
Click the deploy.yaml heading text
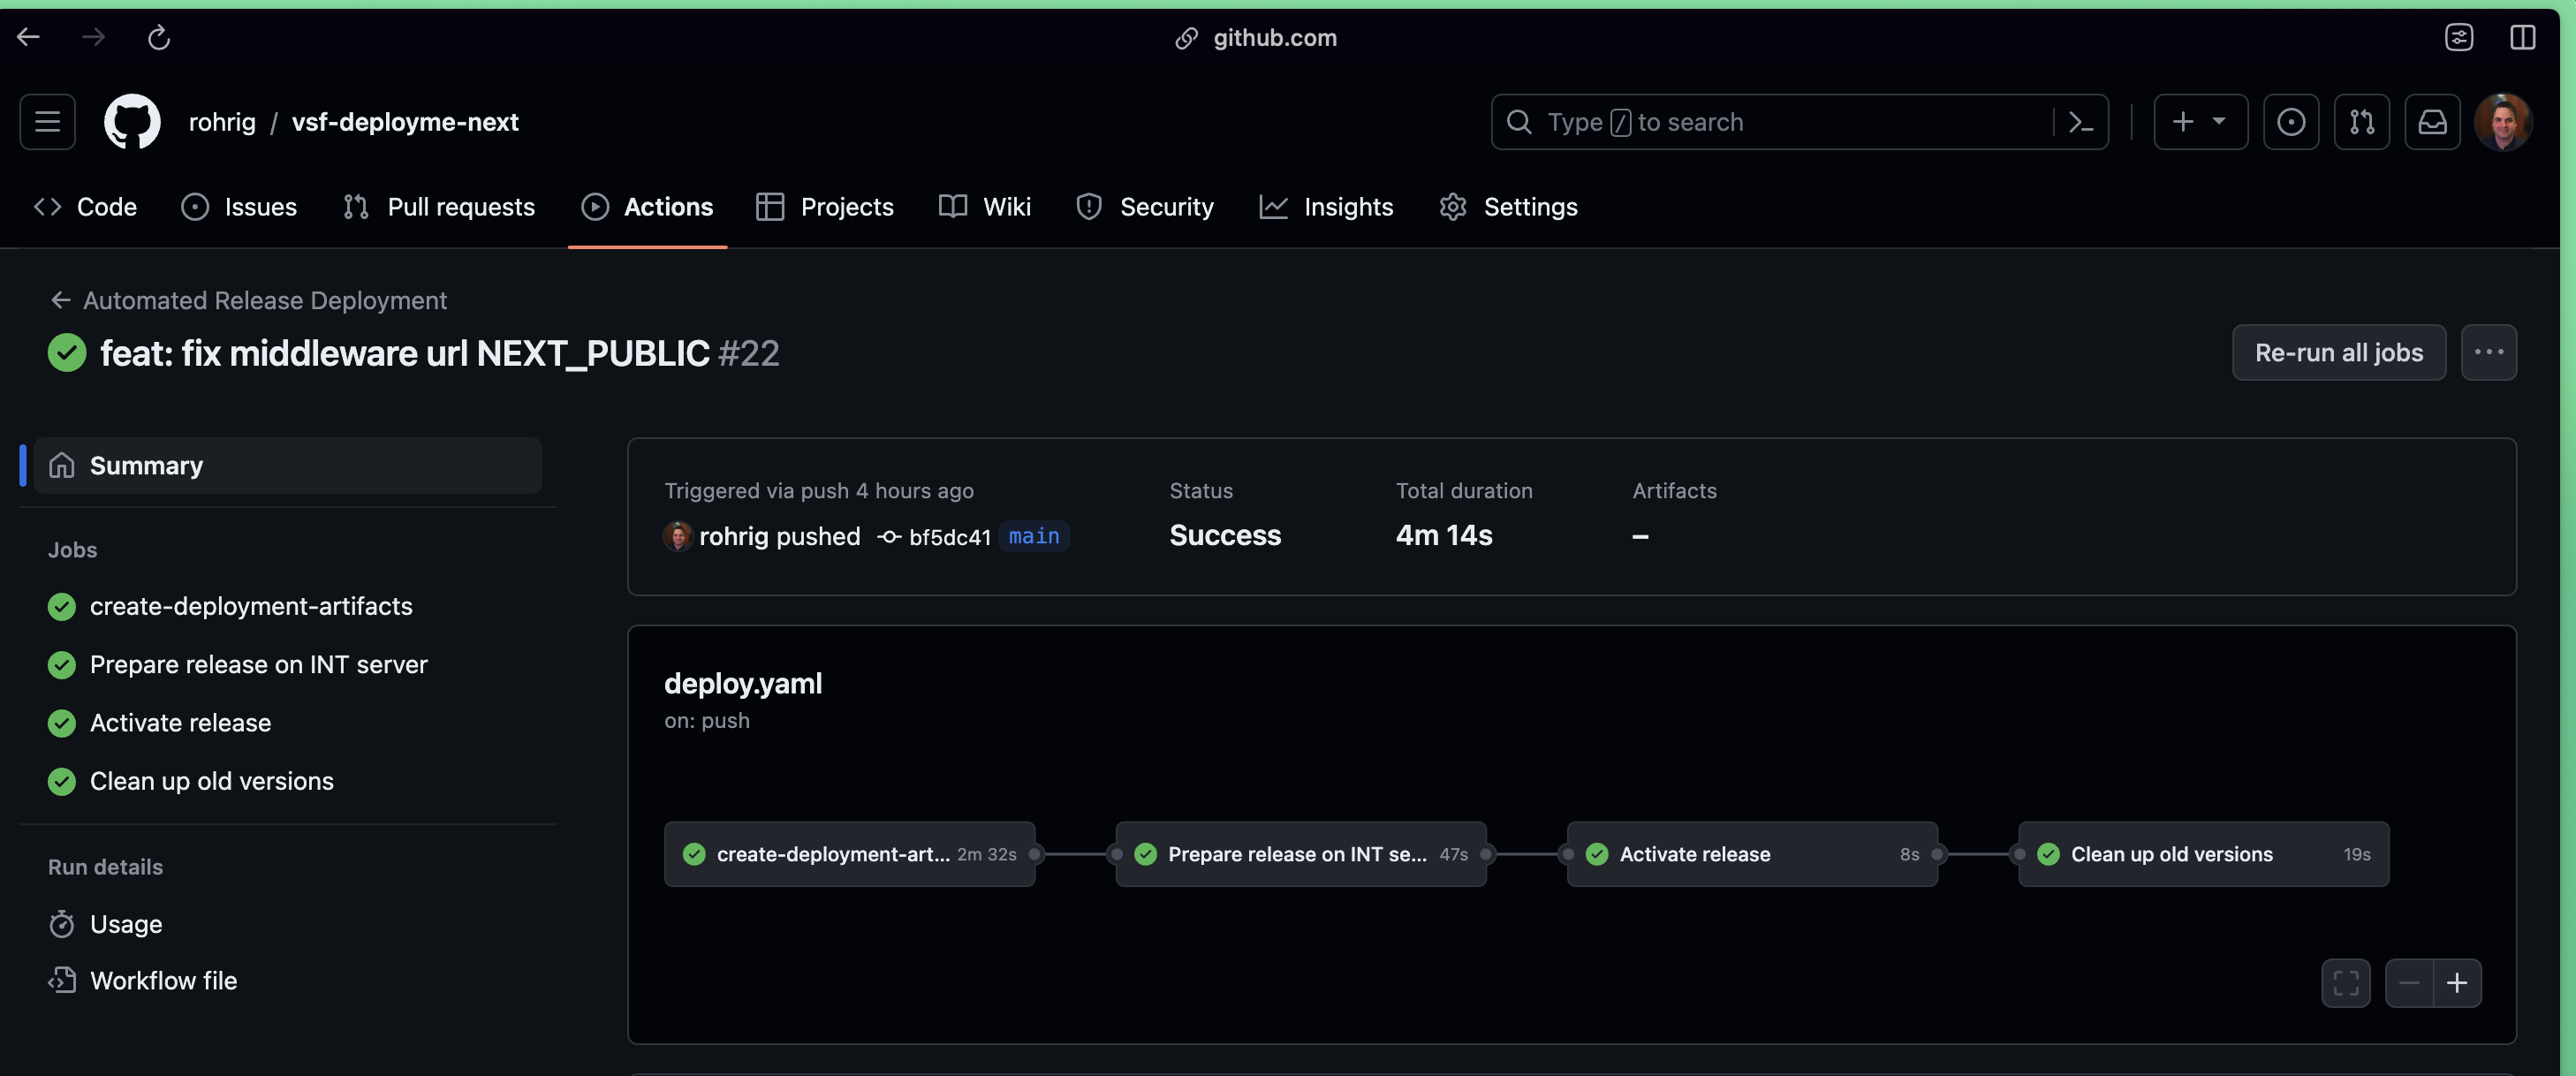743,683
